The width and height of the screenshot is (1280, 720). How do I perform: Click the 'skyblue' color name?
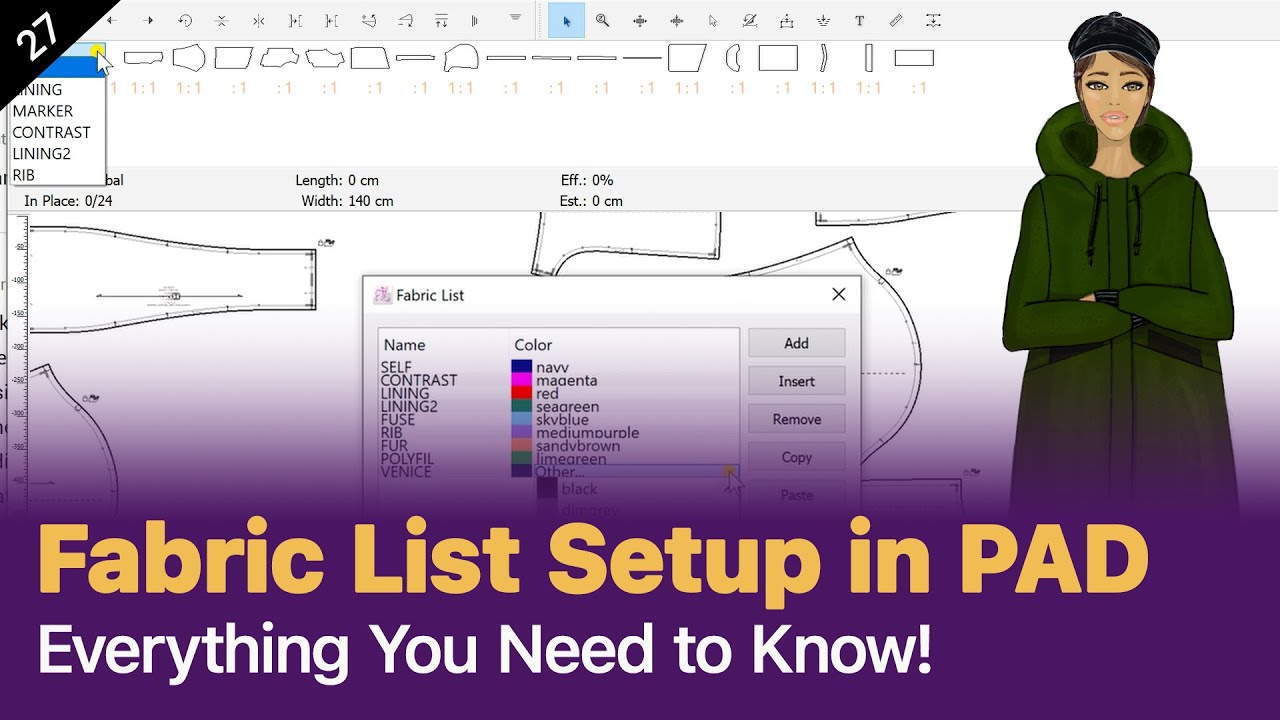(x=562, y=419)
